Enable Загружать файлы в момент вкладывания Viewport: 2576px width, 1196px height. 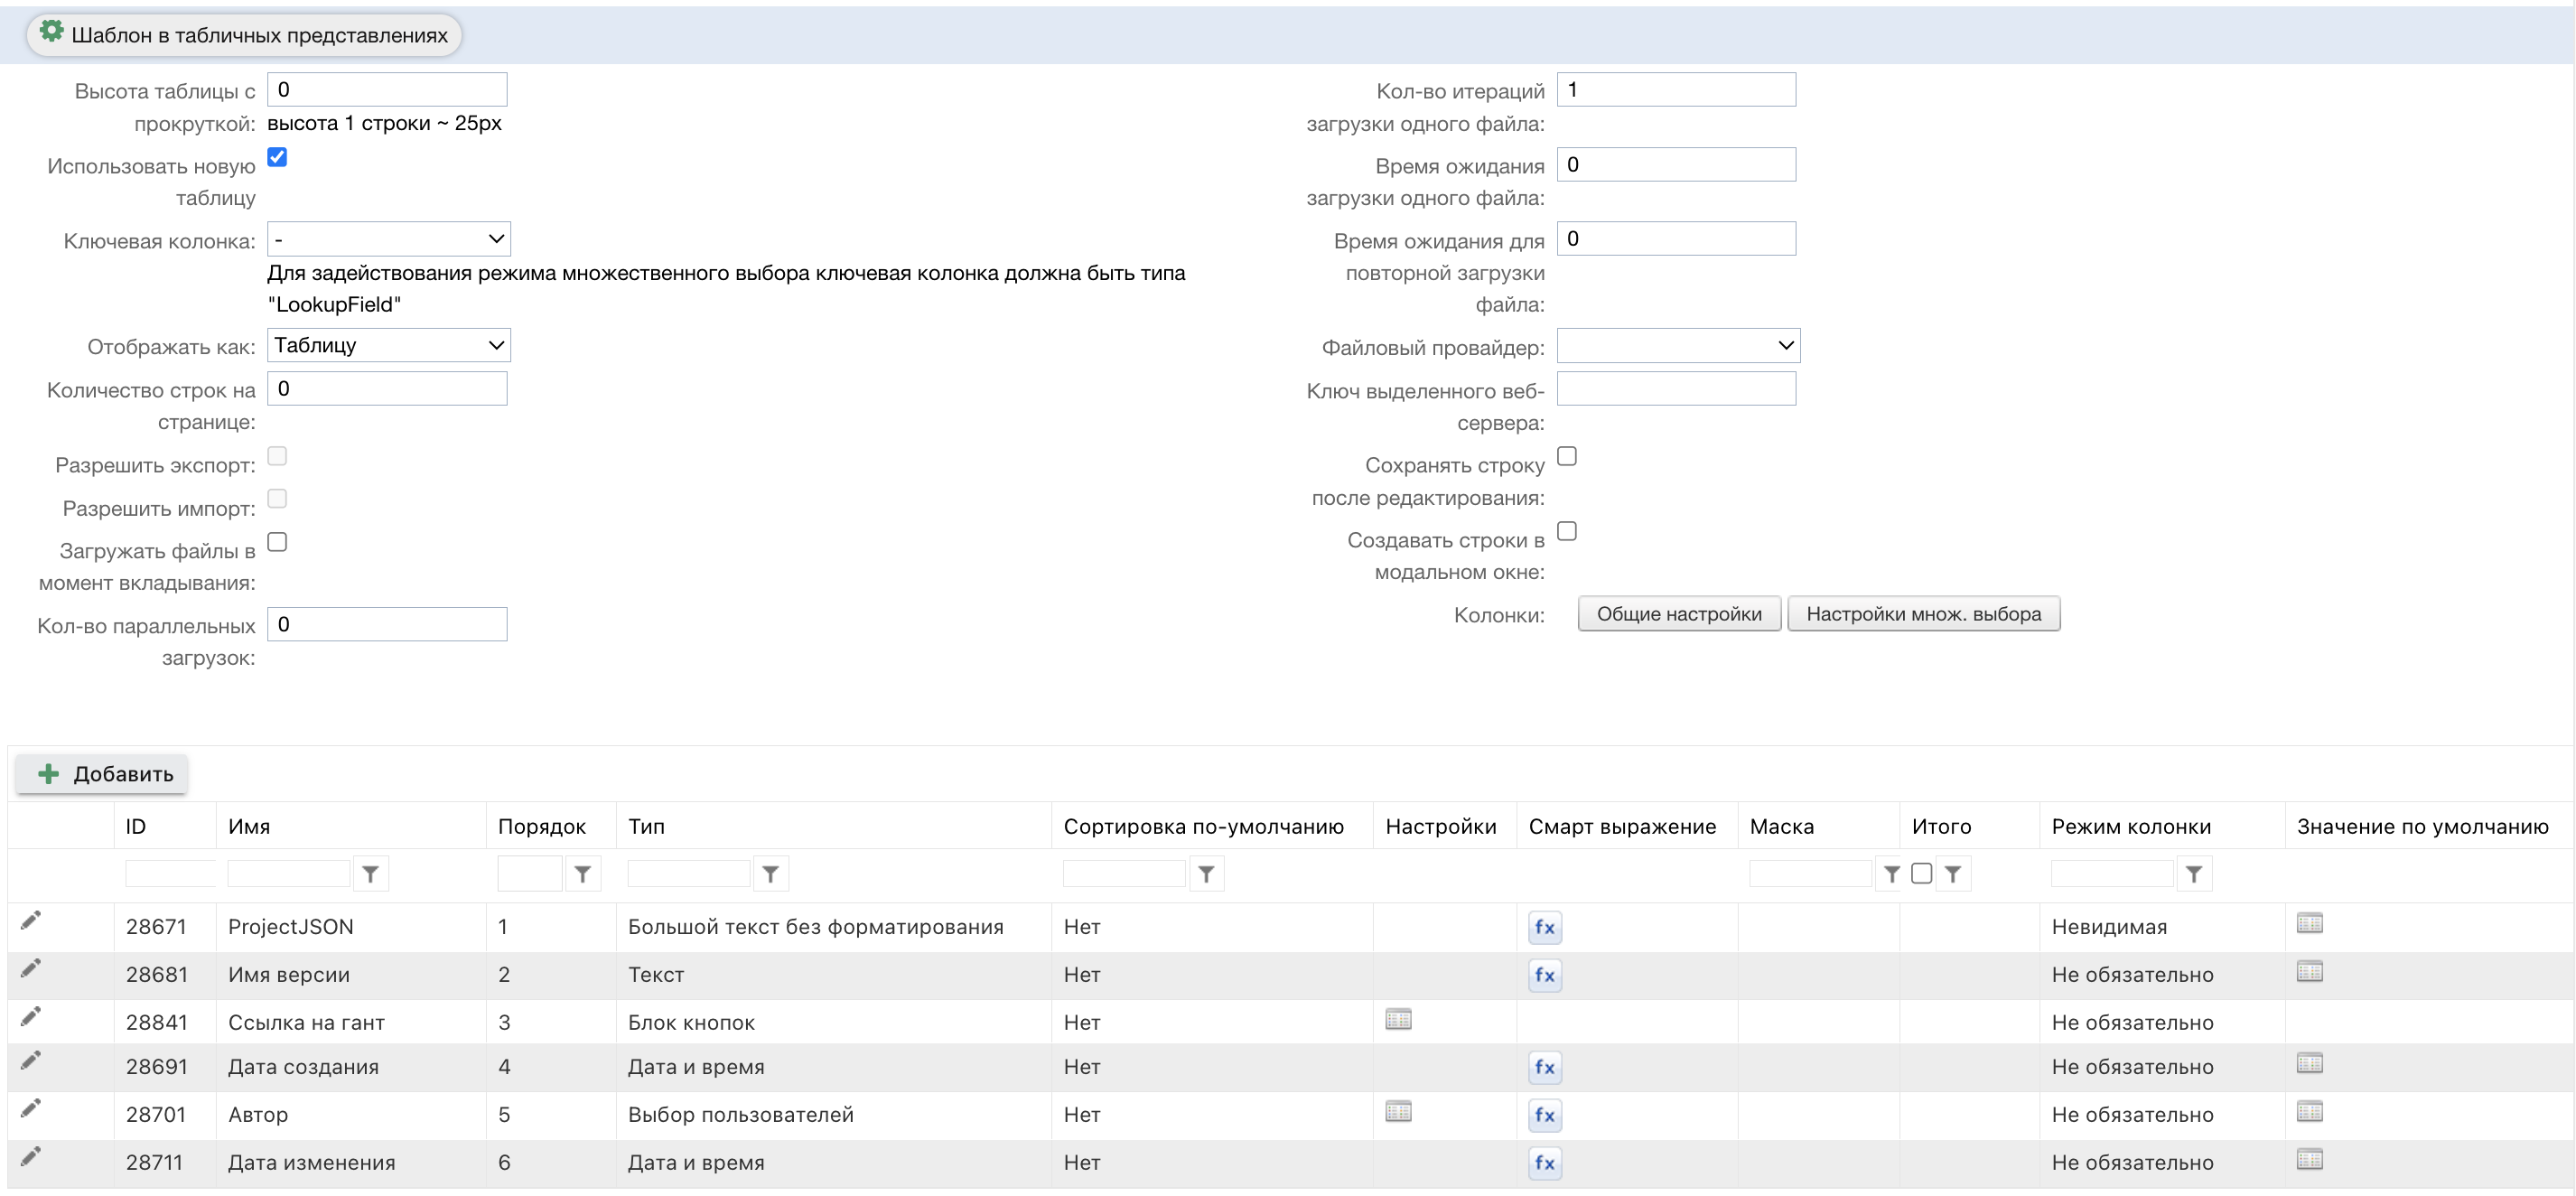278,542
